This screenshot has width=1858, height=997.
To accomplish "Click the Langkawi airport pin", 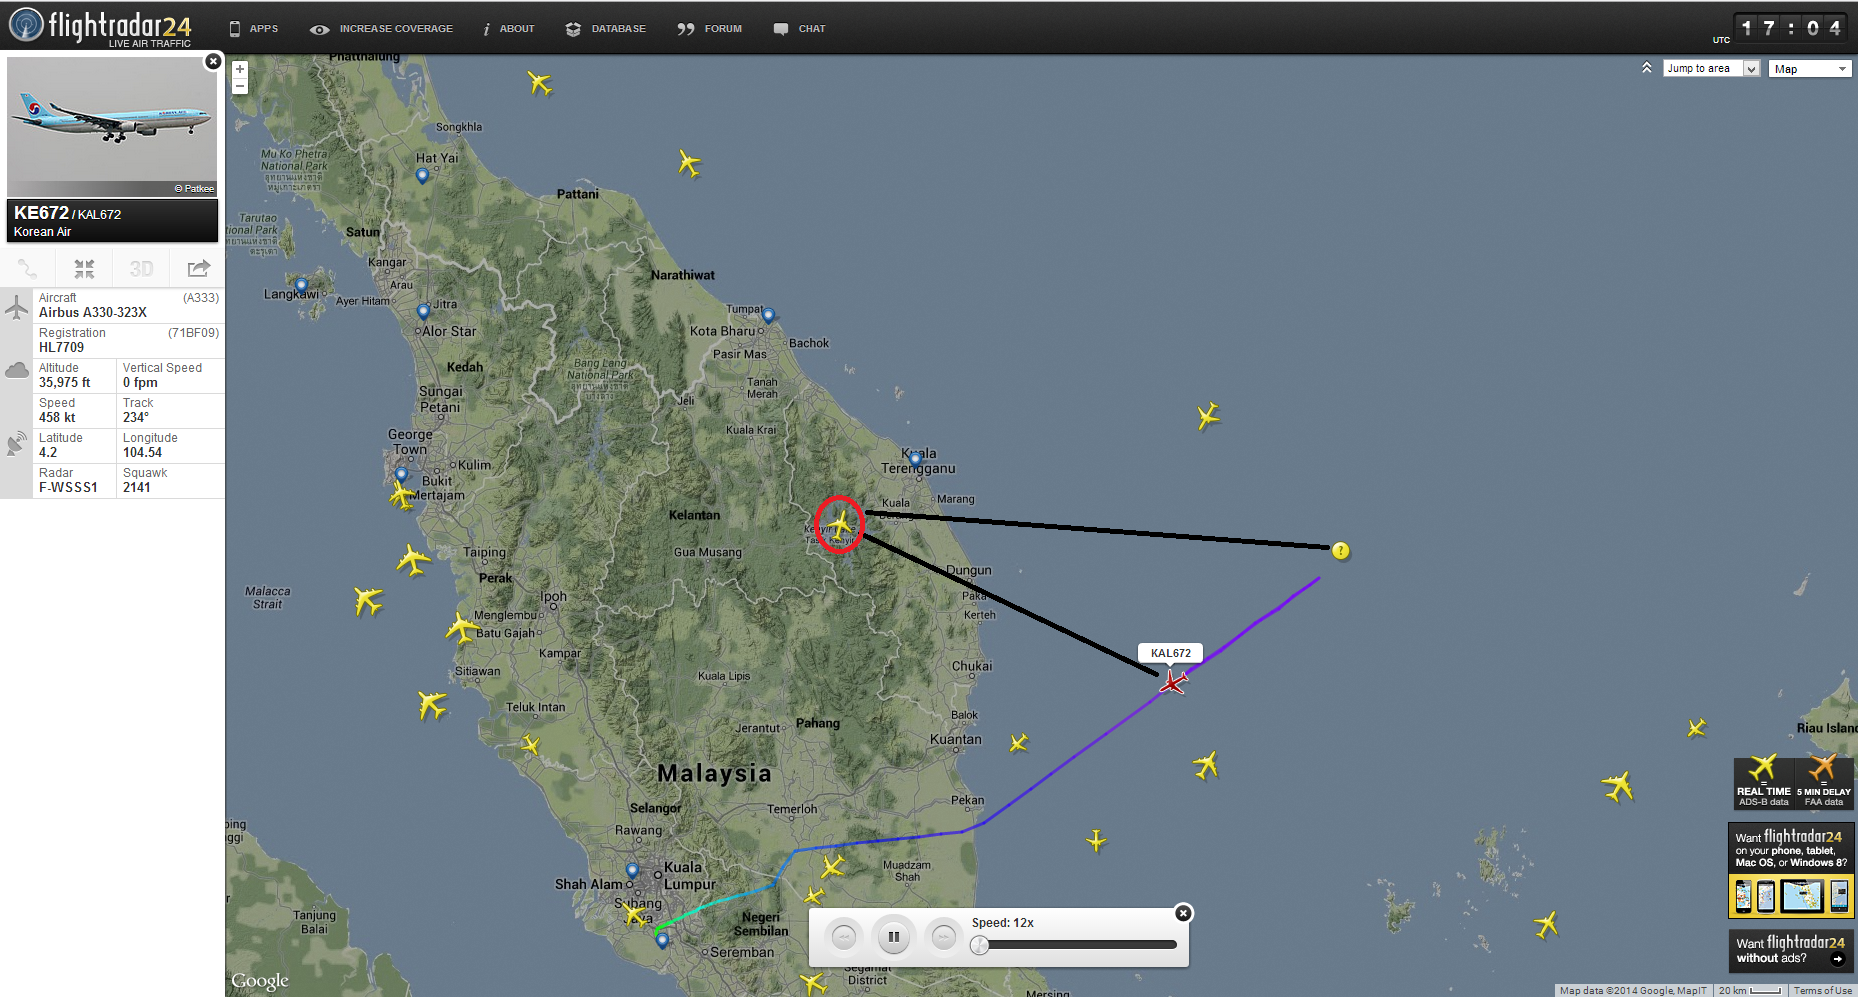I will [301, 286].
